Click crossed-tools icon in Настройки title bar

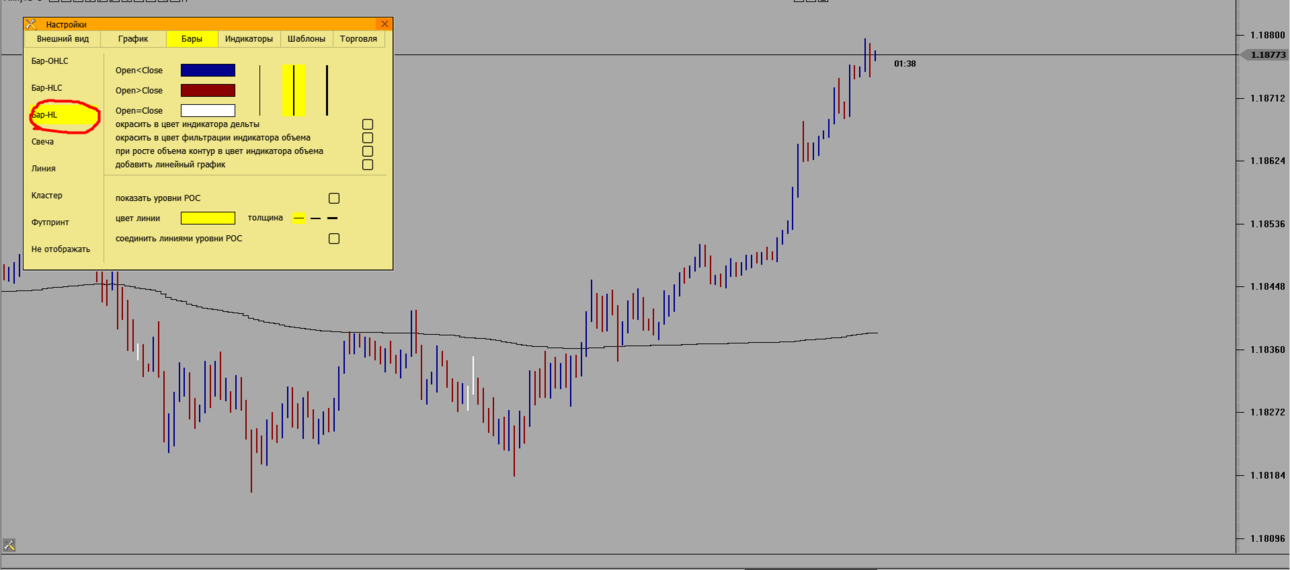click(x=31, y=24)
